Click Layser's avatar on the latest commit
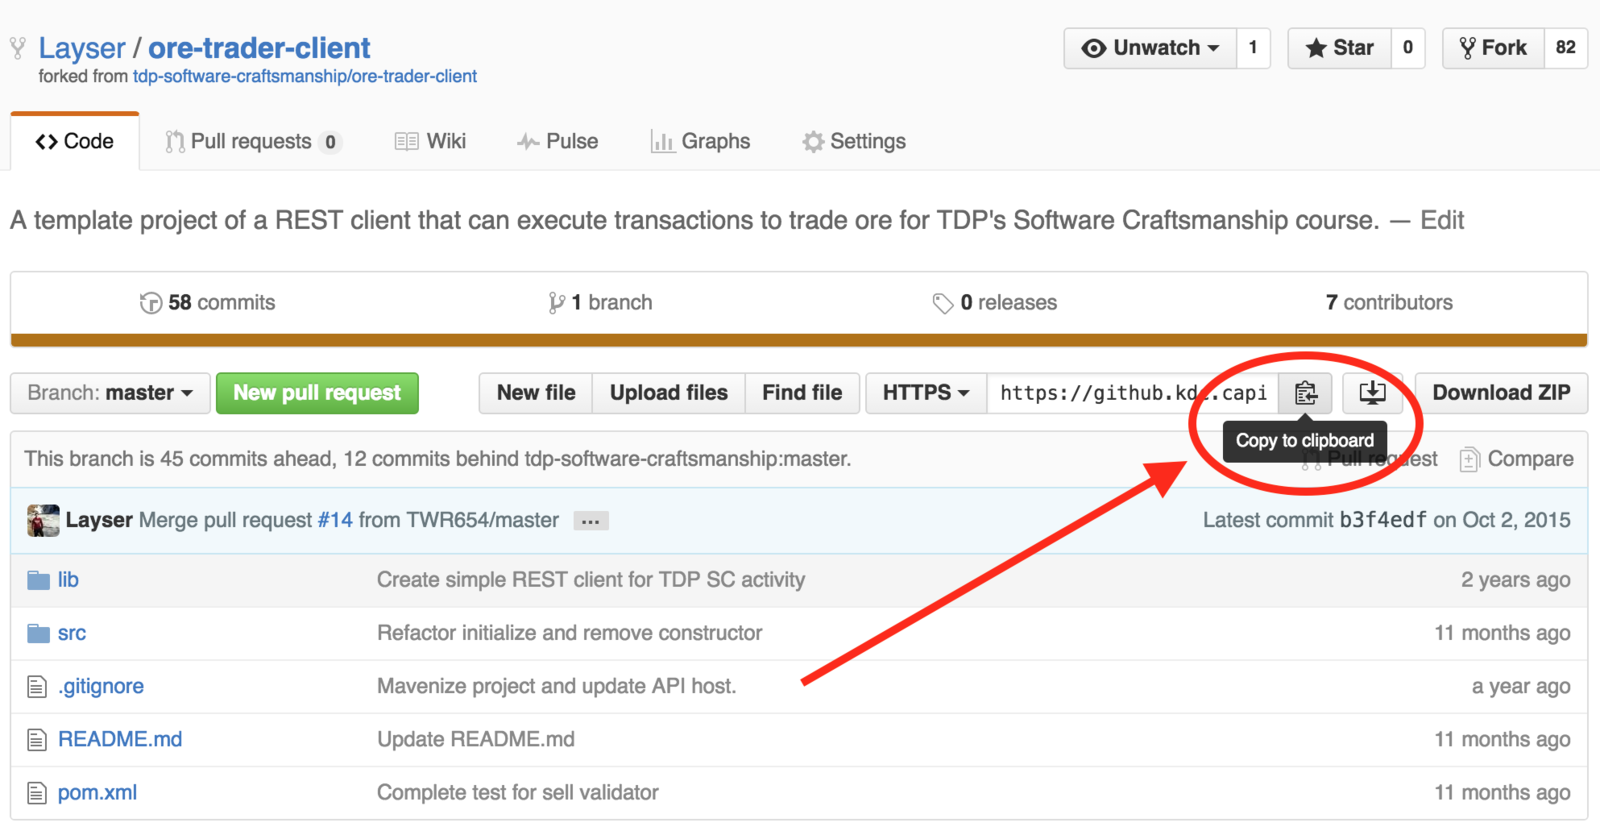This screenshot has width=1600, height=835. pos(43,520)
